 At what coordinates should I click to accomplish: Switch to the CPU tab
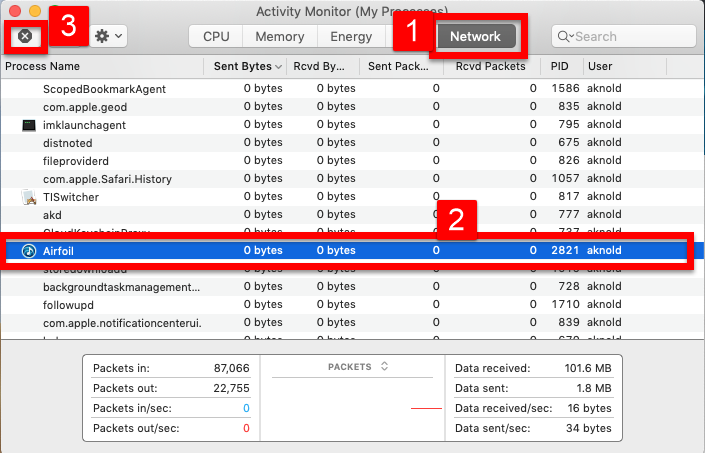216,36
